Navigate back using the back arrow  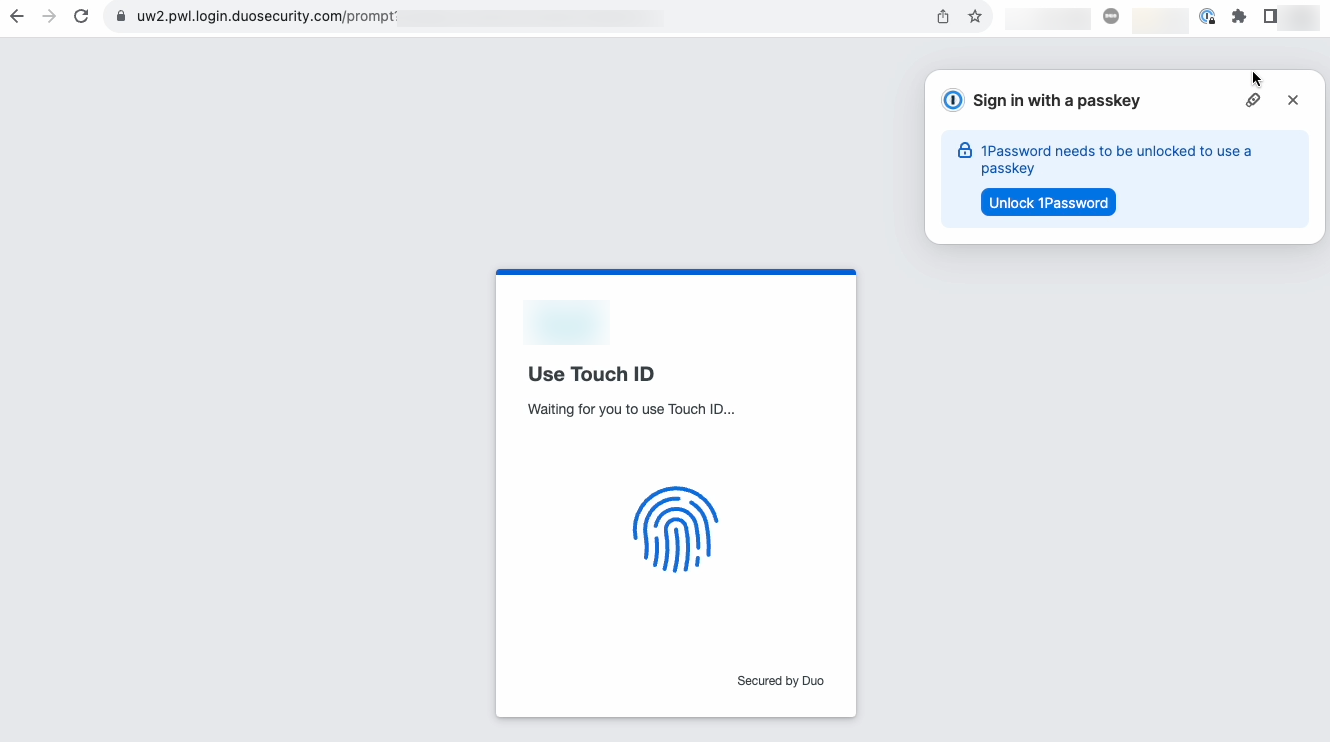coord(16,16)
